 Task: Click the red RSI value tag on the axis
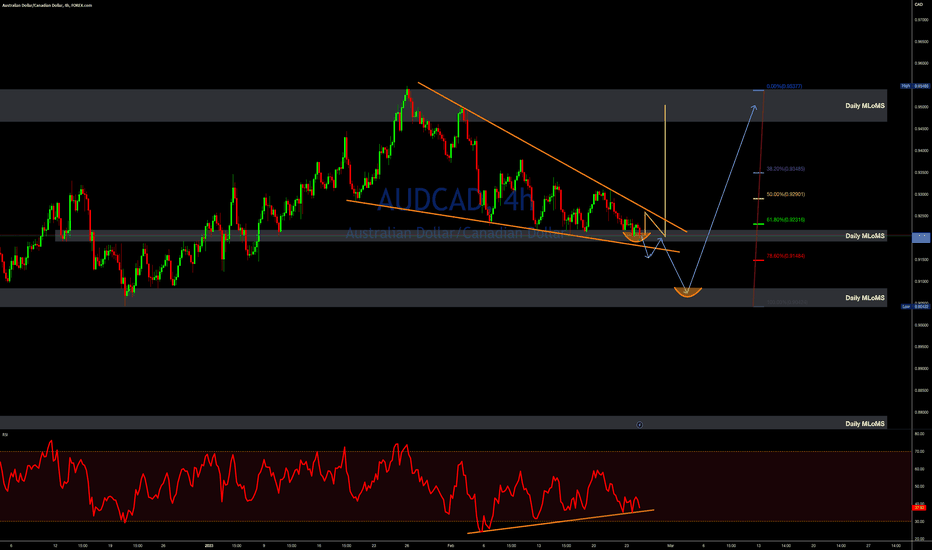click(919, 508)
